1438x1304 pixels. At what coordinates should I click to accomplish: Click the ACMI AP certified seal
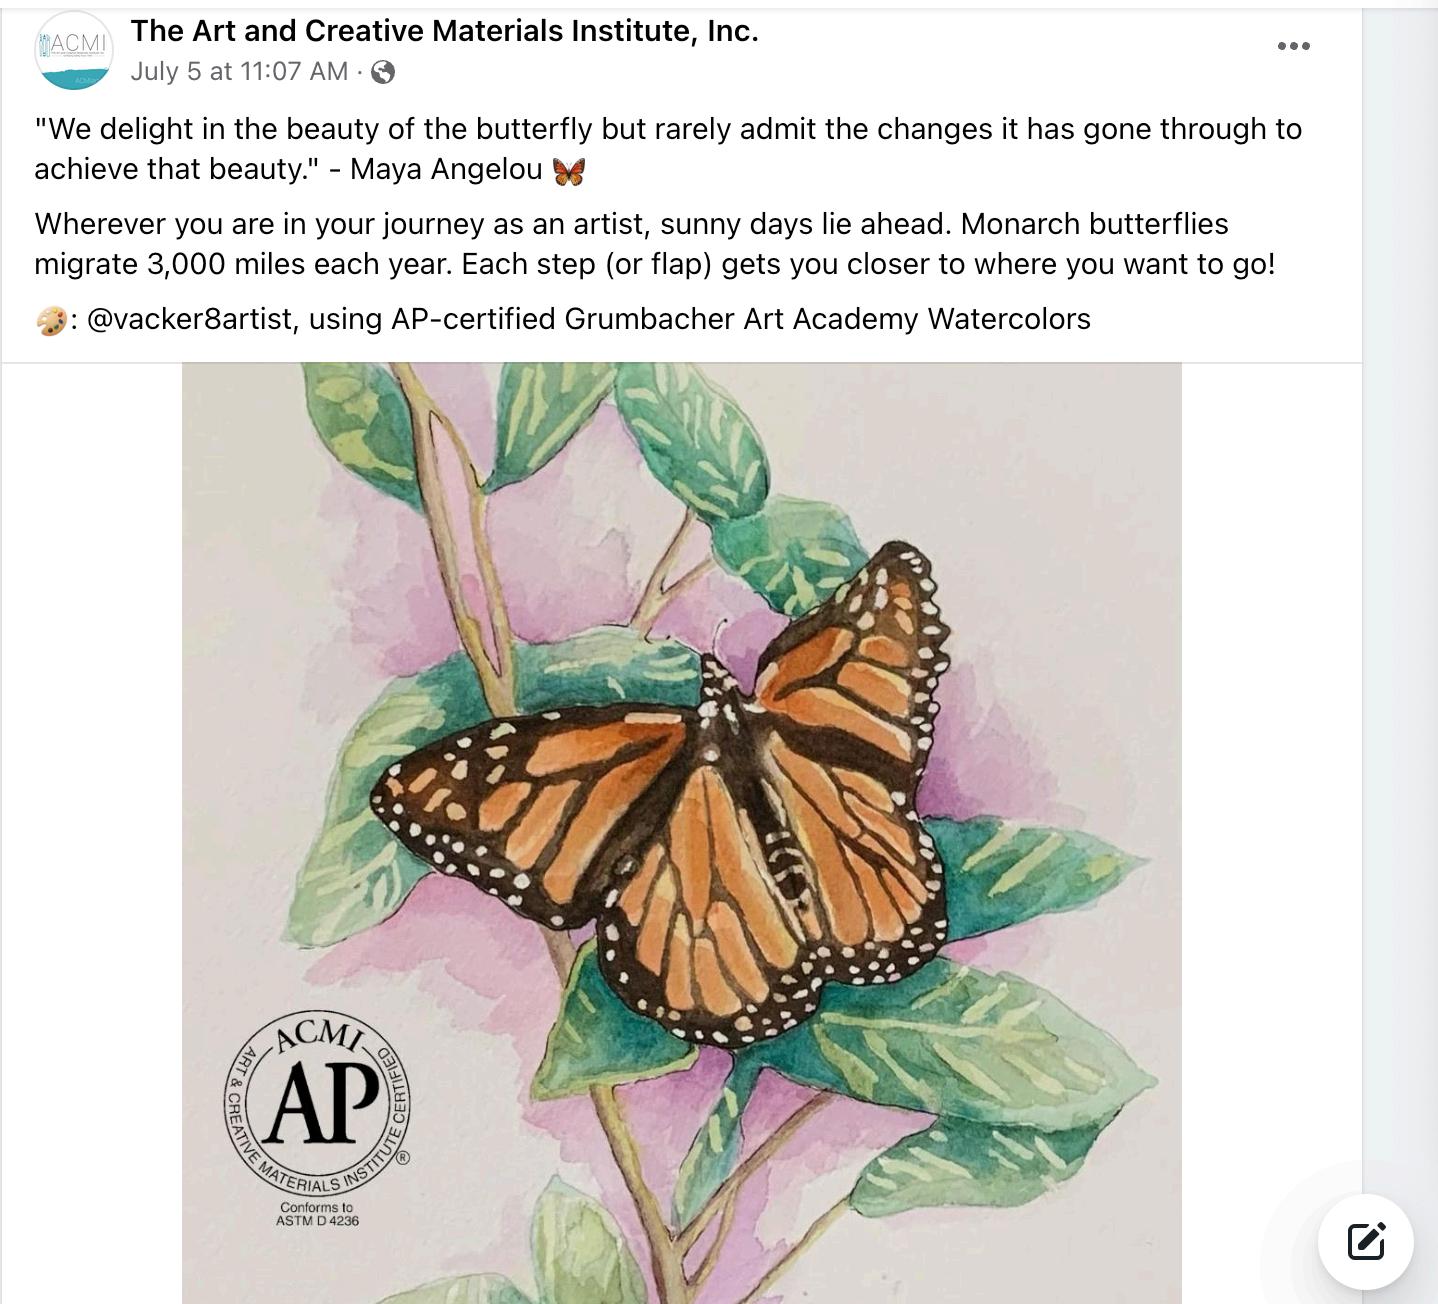[x=317, y=1103]
